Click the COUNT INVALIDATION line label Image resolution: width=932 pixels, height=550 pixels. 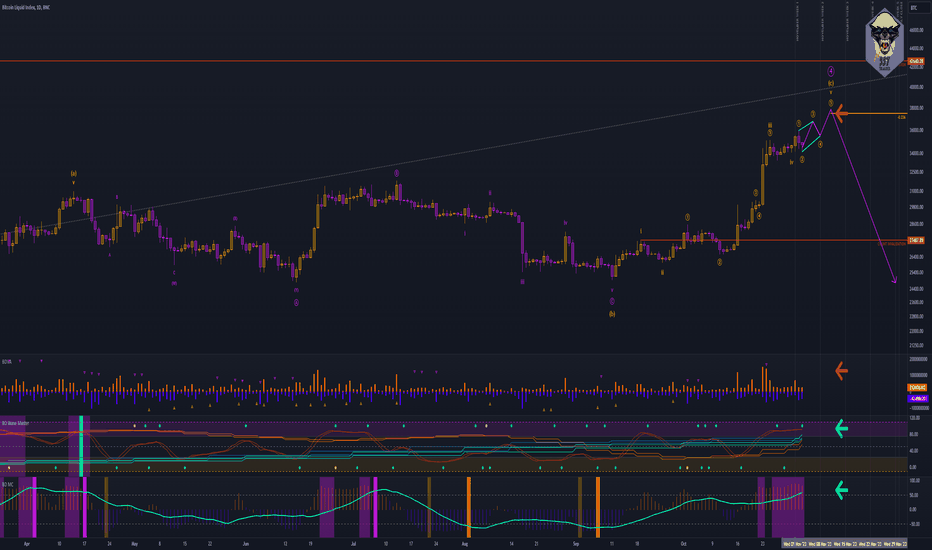pos(892,244)
